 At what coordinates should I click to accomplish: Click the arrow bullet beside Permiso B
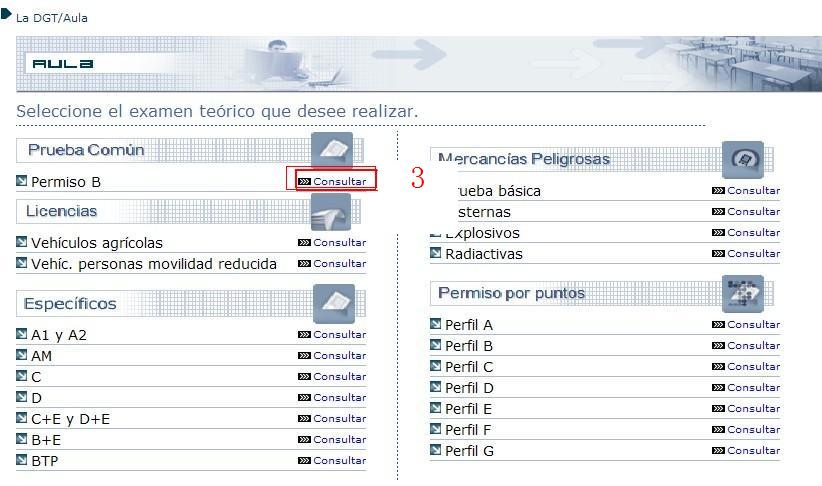[x=22, y=181]
